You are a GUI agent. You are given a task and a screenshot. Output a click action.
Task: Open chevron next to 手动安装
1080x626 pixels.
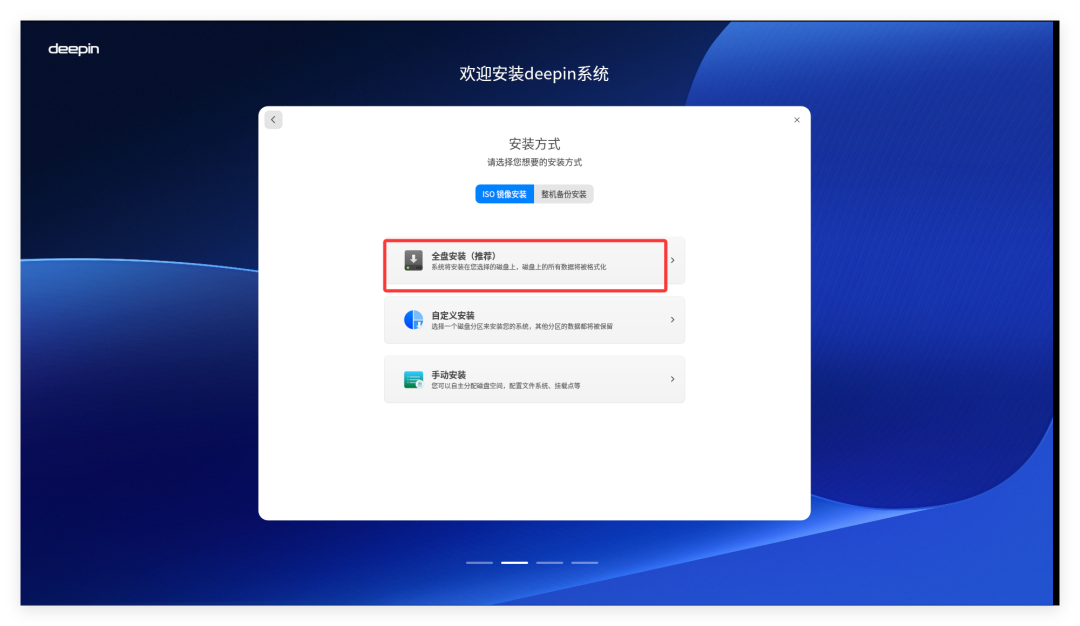(672, 379)
